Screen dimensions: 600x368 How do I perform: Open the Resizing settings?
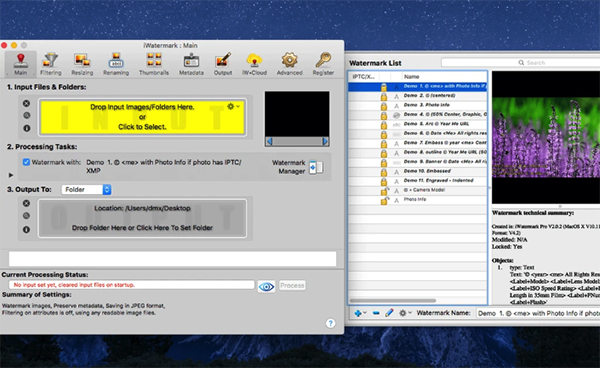(82, 64)
